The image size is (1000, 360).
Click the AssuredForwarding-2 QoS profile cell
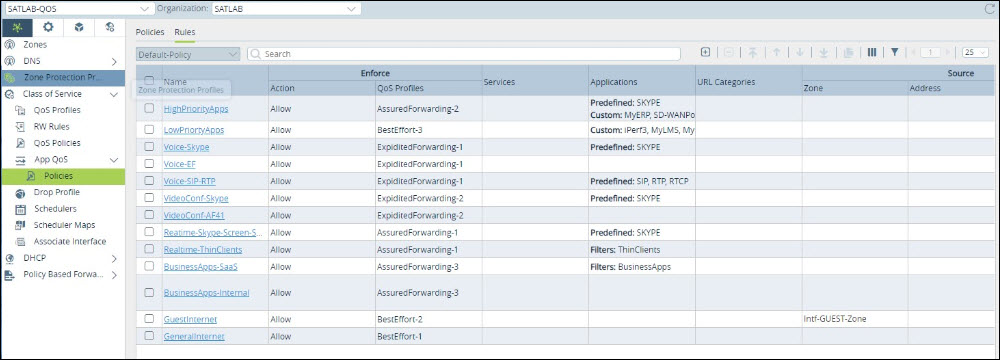pos(429,109)
